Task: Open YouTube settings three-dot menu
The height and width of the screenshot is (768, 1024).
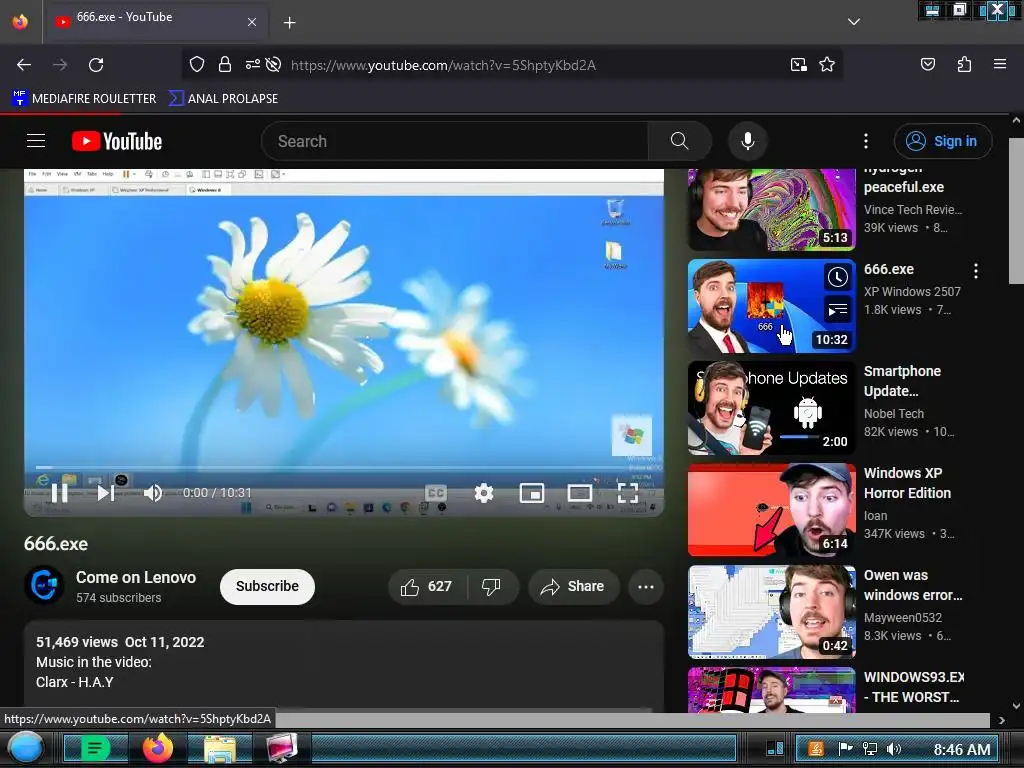Action: coord(866,141)
